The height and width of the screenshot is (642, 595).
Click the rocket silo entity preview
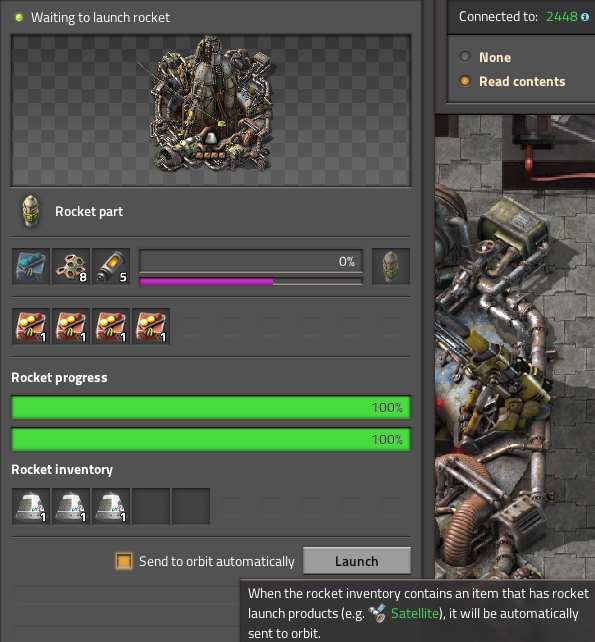click(x=211, y=110)
